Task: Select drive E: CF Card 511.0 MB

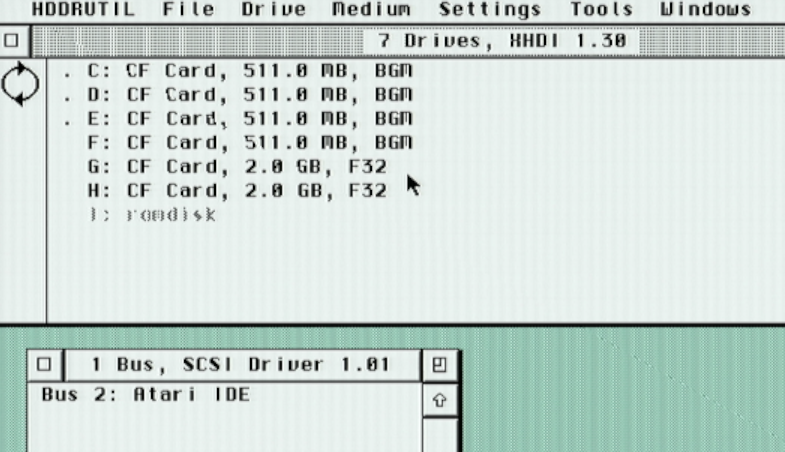Action: pyautogui.click(x=250, y=119)
